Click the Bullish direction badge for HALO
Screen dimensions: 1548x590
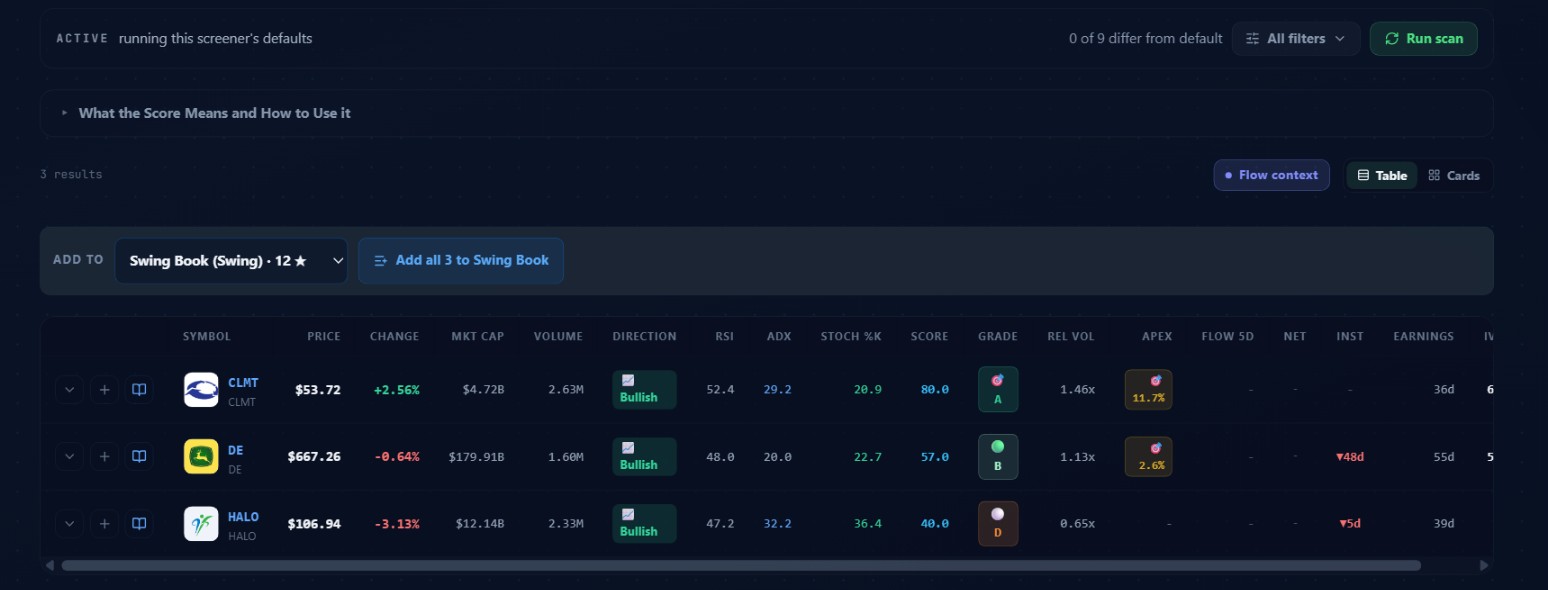[644, 523]
